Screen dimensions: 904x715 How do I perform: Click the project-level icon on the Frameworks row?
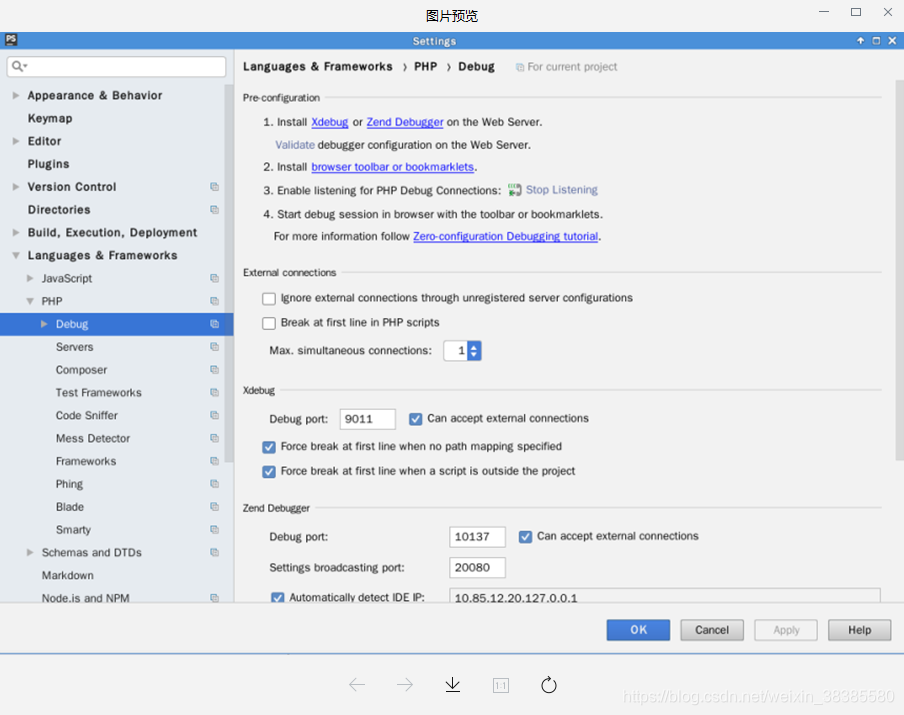pyautogui.click(x=214, y=461)
